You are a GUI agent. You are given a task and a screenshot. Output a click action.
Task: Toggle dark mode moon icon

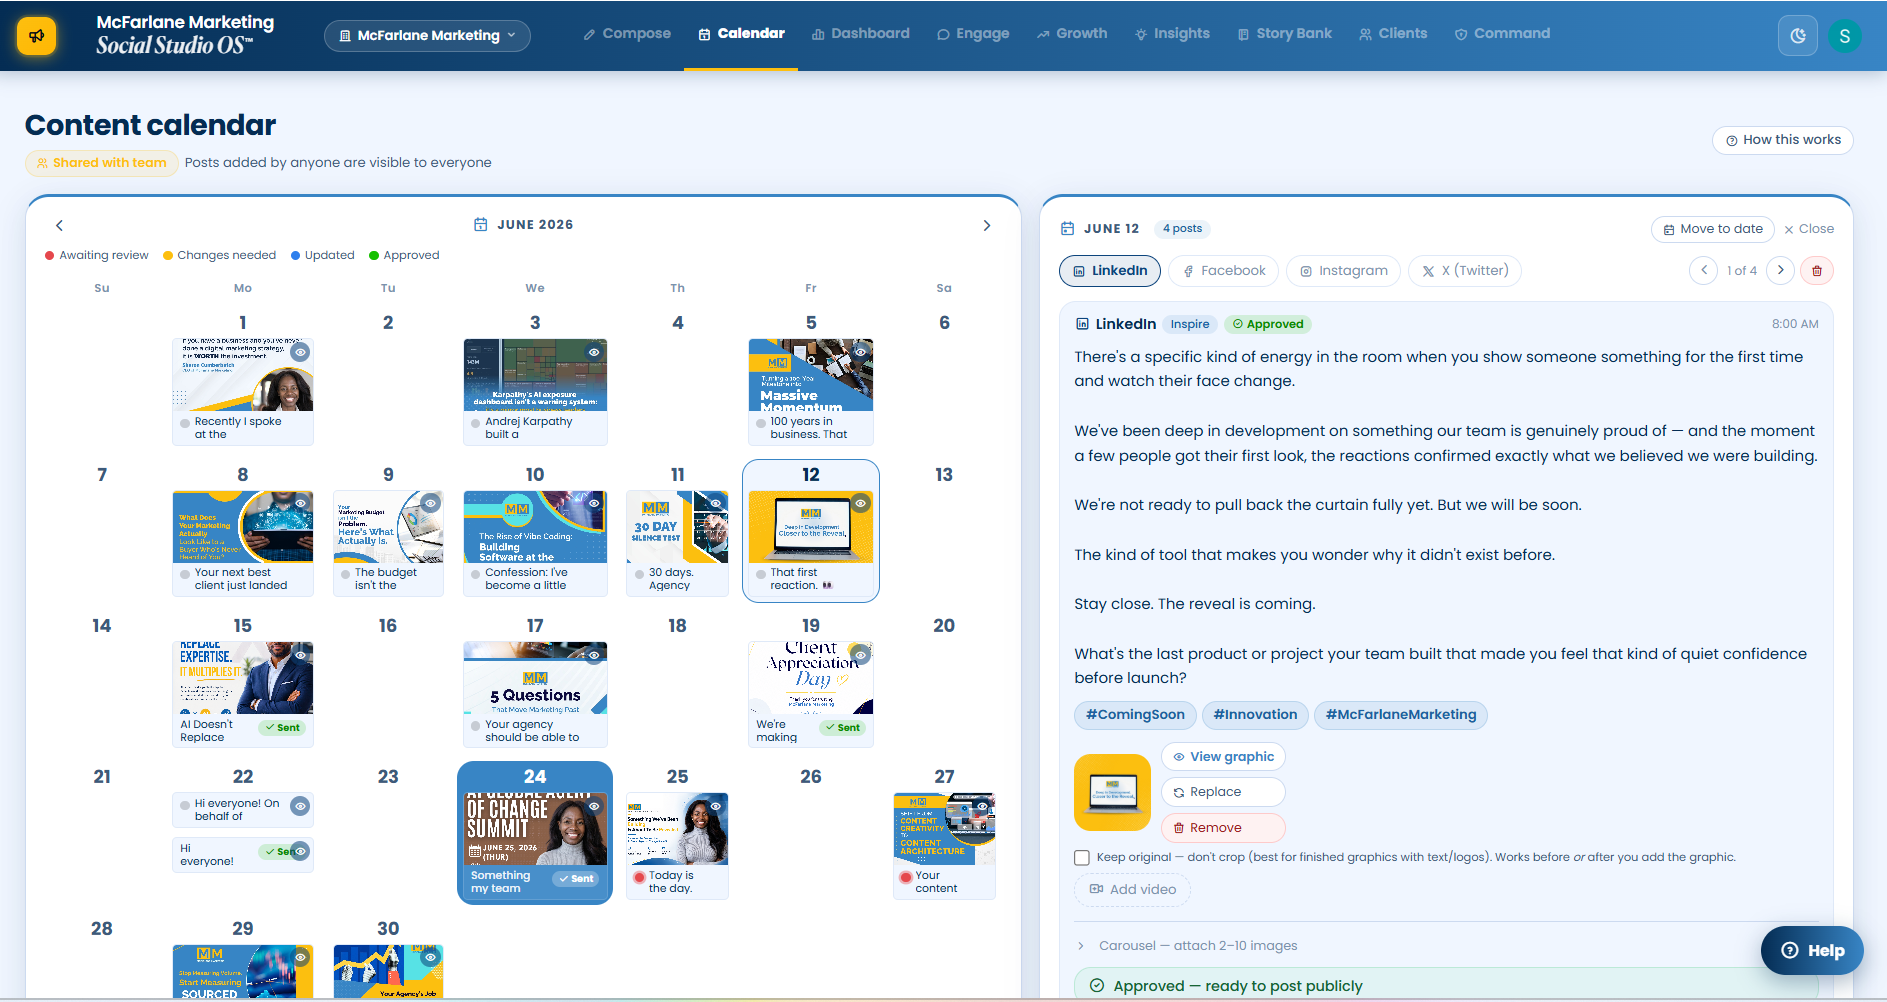pos(1797,36)
